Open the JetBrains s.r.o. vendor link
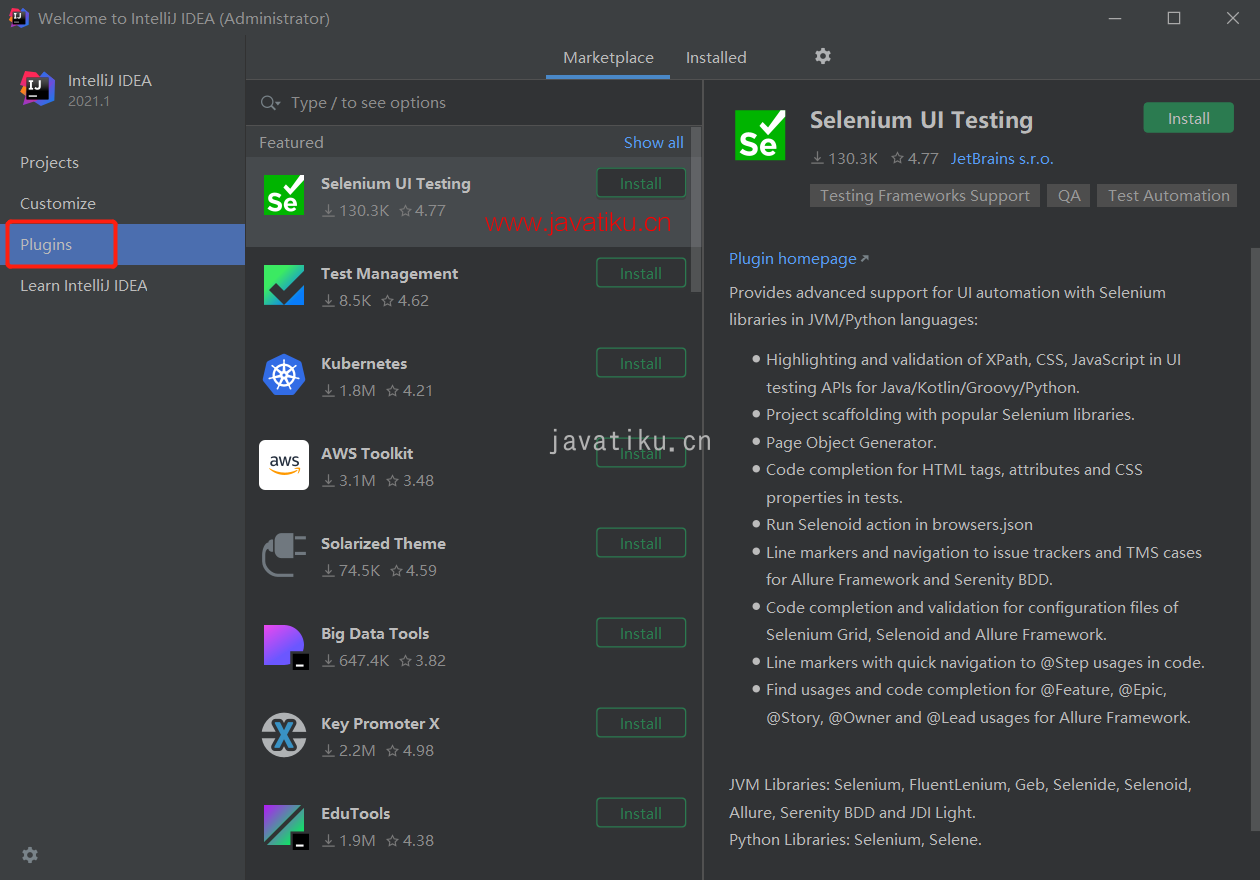This screenshot has height=880, width=1260. click(1002, 158)
